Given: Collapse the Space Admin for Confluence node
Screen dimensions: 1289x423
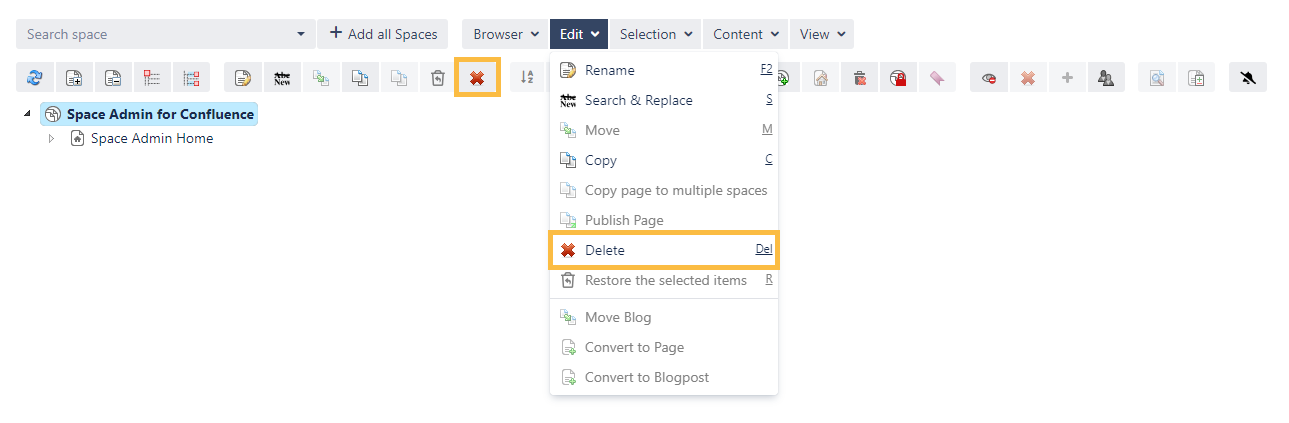Looking at the screenshot, I should (x=27, y=115).
